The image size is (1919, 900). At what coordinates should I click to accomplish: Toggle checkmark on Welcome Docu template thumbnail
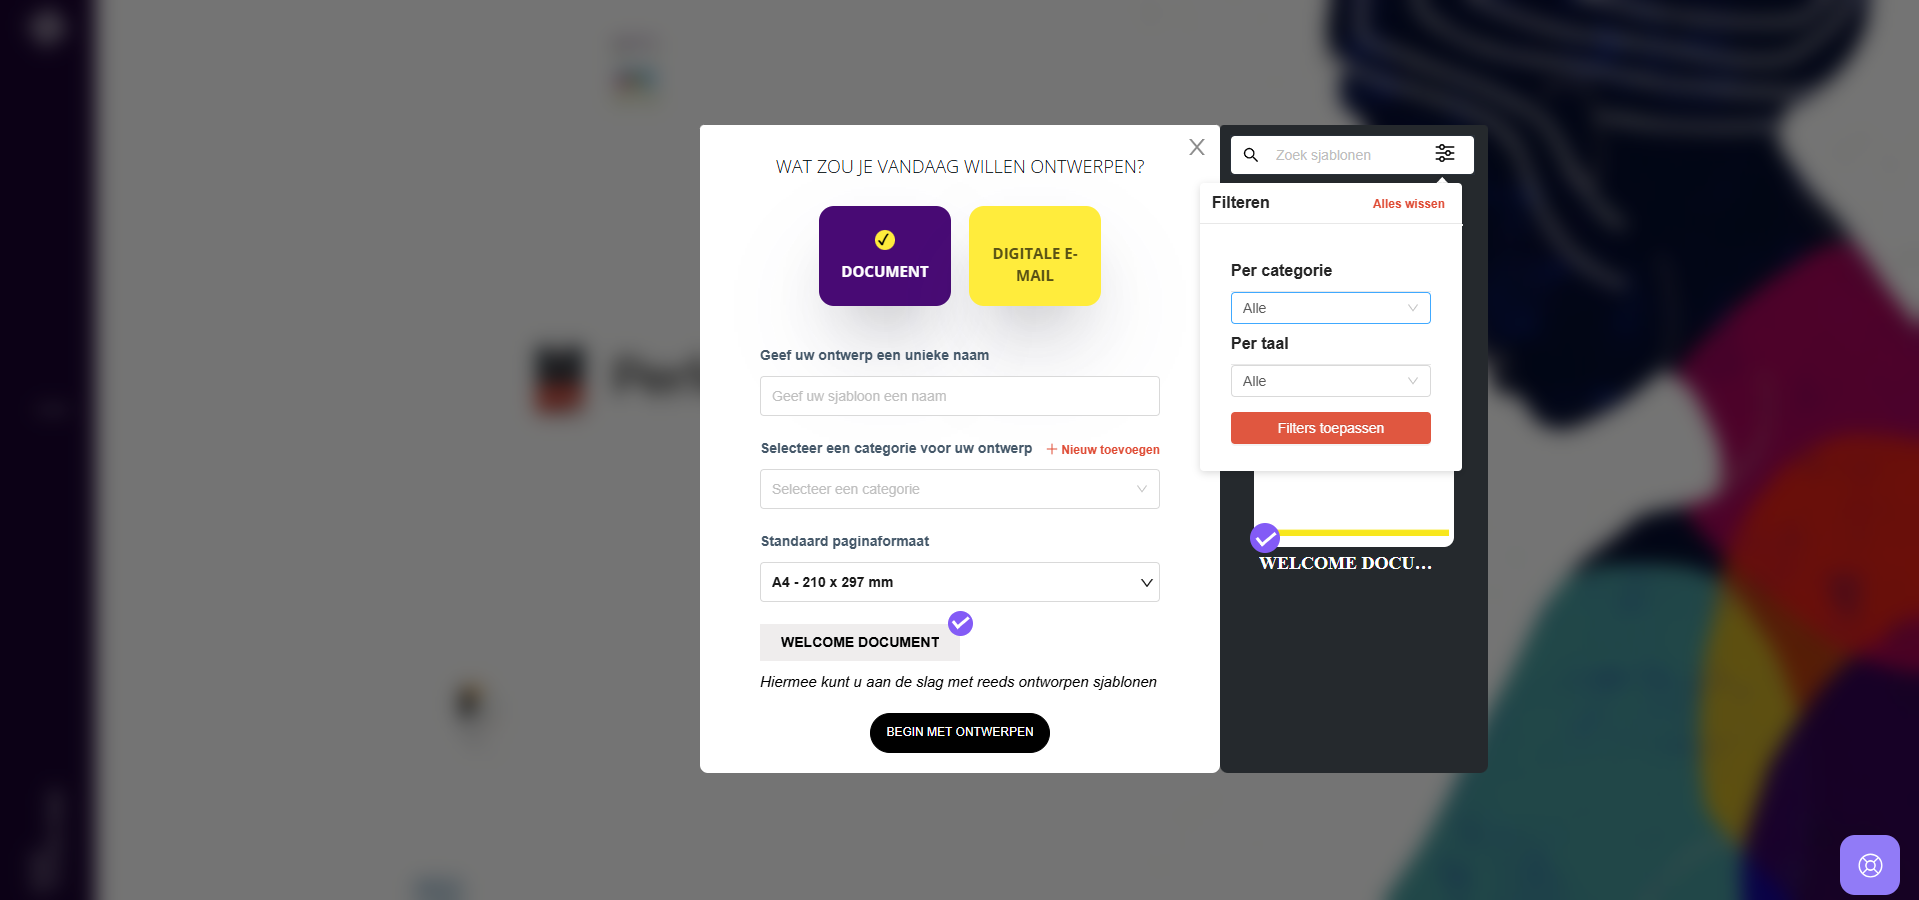click(1265, 538)
